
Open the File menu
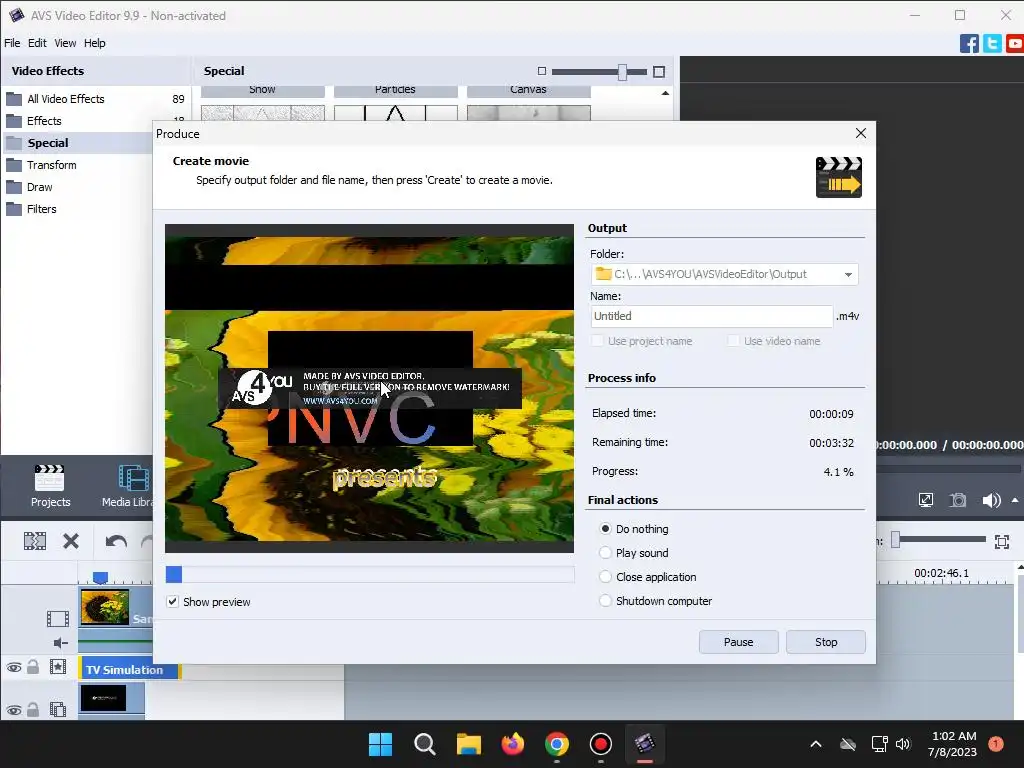coord(12,43)
